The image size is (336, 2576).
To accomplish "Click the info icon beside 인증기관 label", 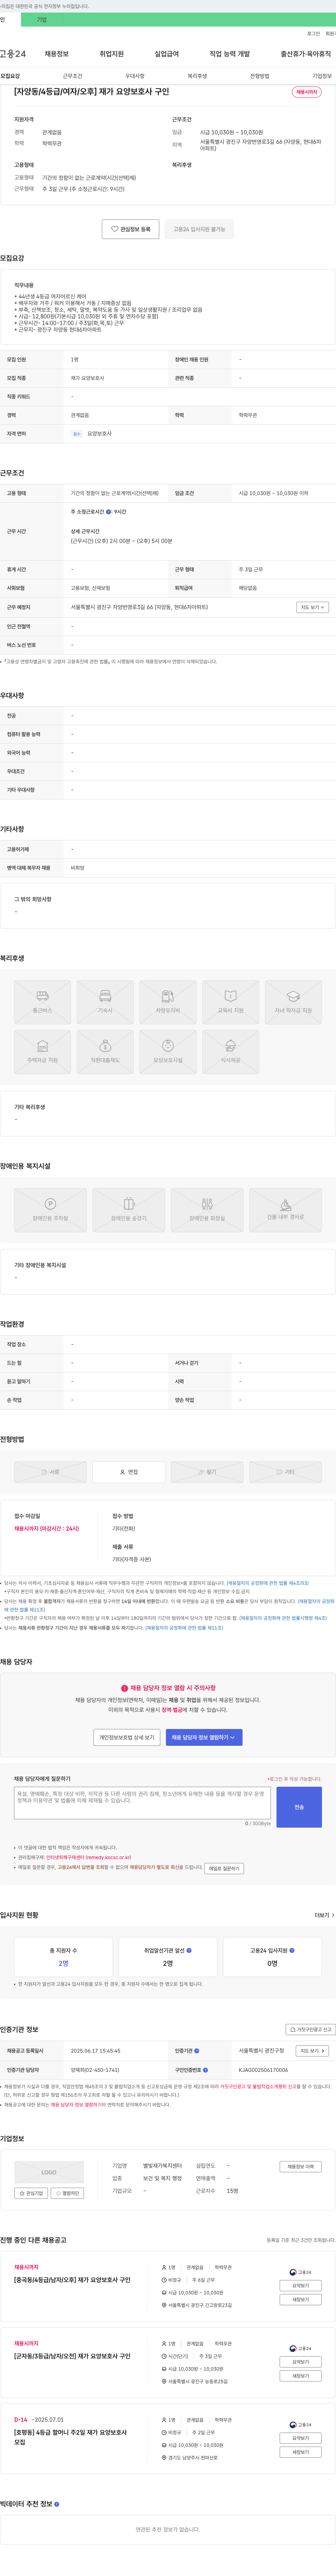I will tap(197, 2051).
